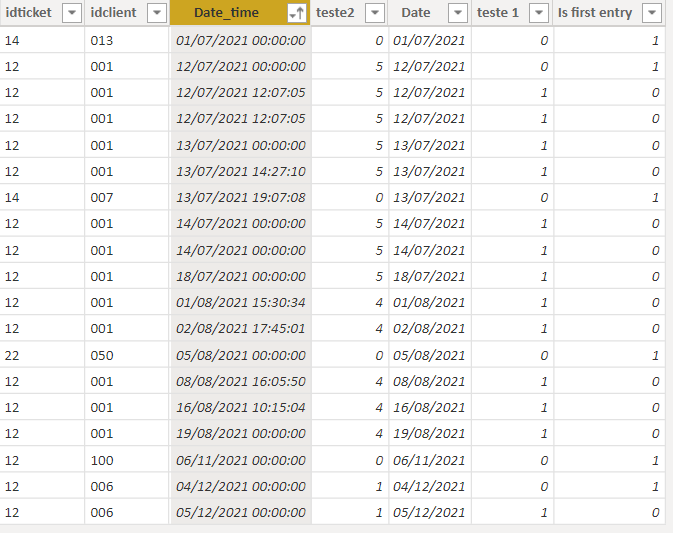Open the Date column filter dropdown
This screenshot has height=533, width=673.
point(458,13)
